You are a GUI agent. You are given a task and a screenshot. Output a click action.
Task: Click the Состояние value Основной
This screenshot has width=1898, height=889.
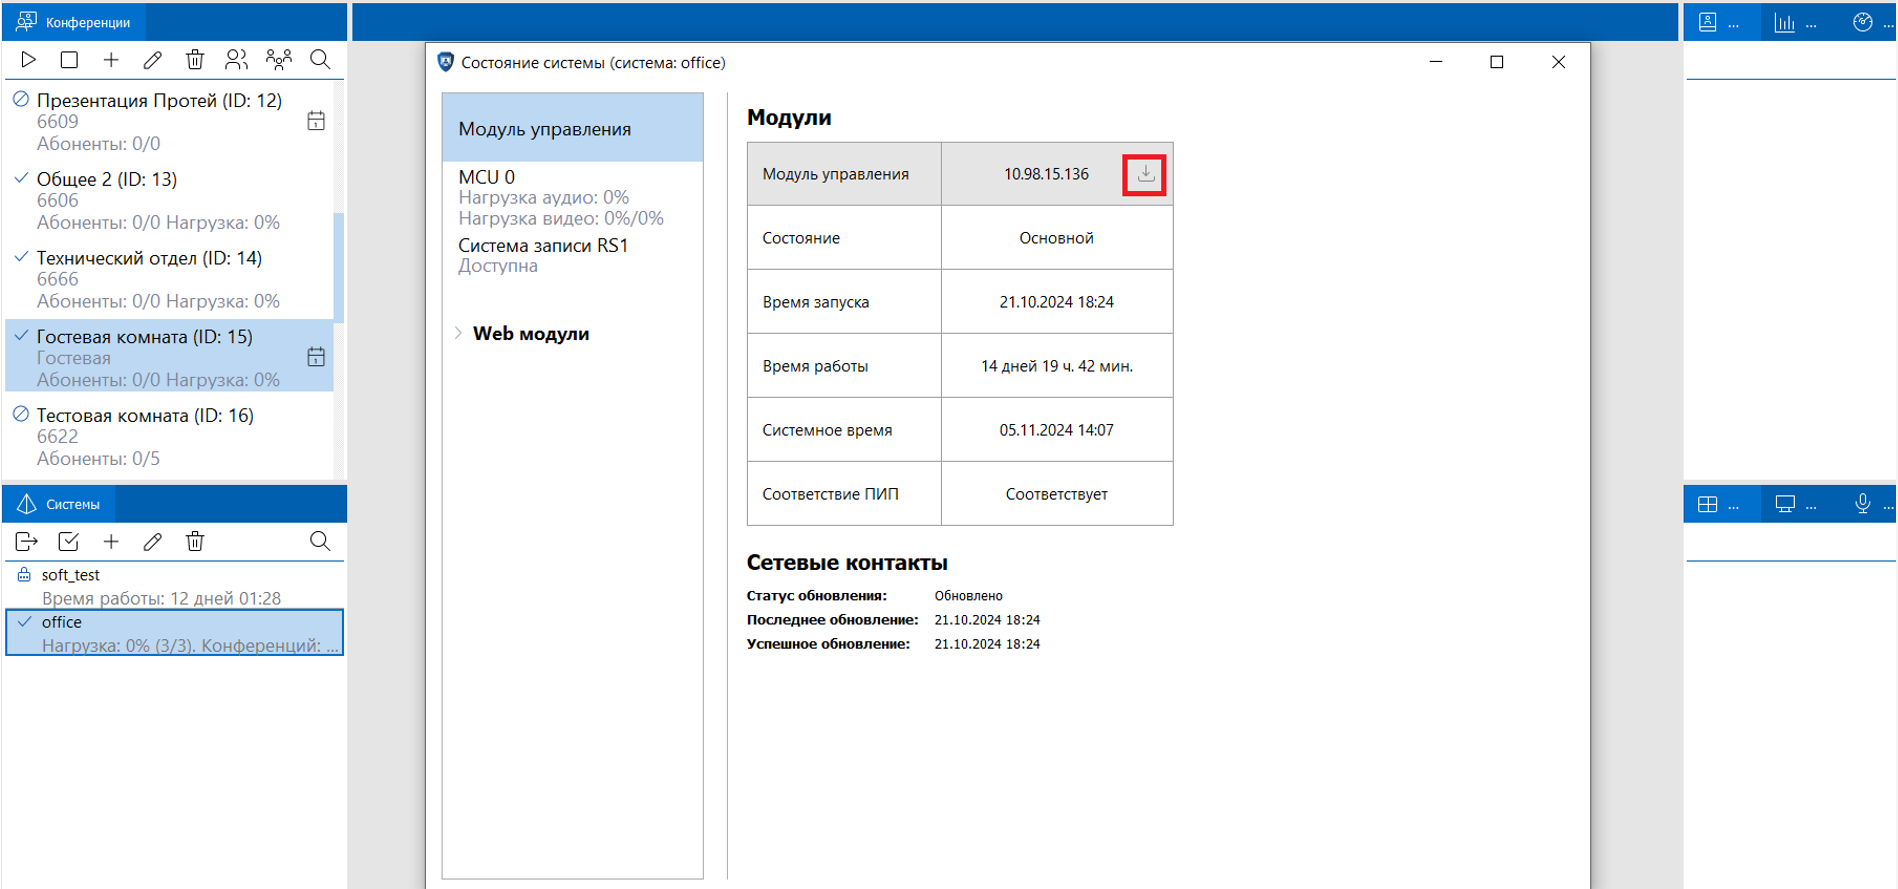pos(1057,238)
